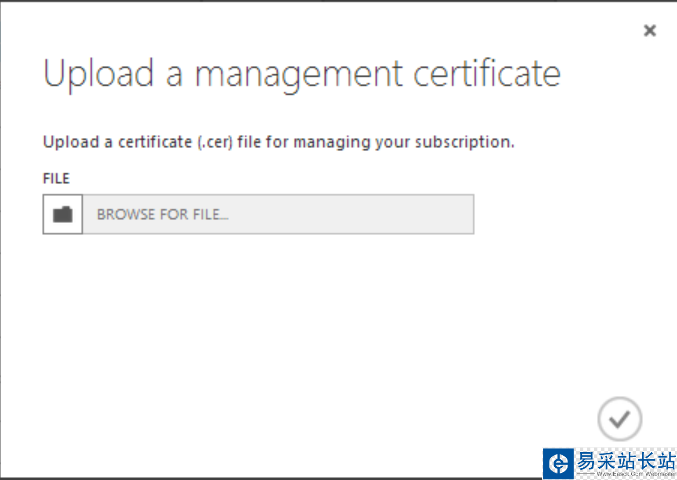Click the certificate upload description text
This screenshot has height=480, width=677.
tap(278, 142)
